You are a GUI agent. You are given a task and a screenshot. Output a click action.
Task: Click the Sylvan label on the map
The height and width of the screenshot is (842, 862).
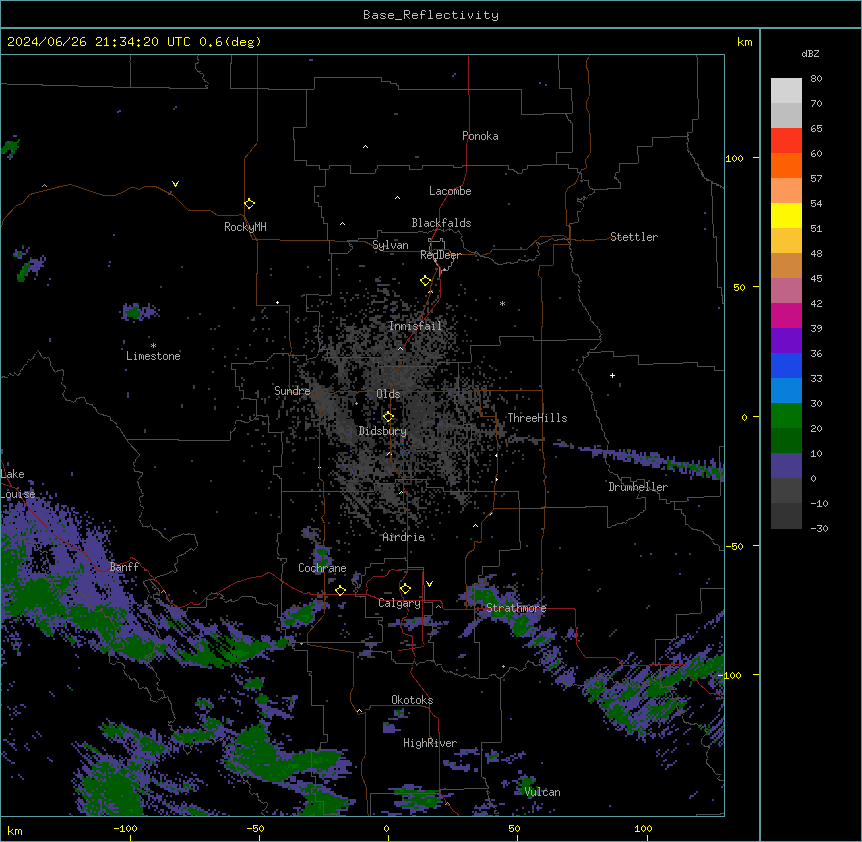point(390,245)
